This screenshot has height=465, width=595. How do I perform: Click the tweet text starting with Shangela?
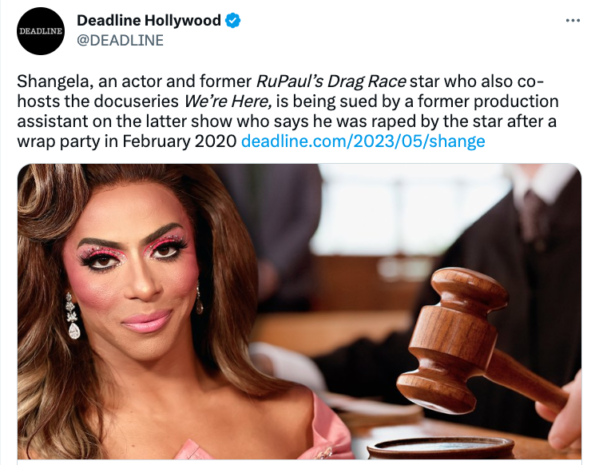pos(287,111)
